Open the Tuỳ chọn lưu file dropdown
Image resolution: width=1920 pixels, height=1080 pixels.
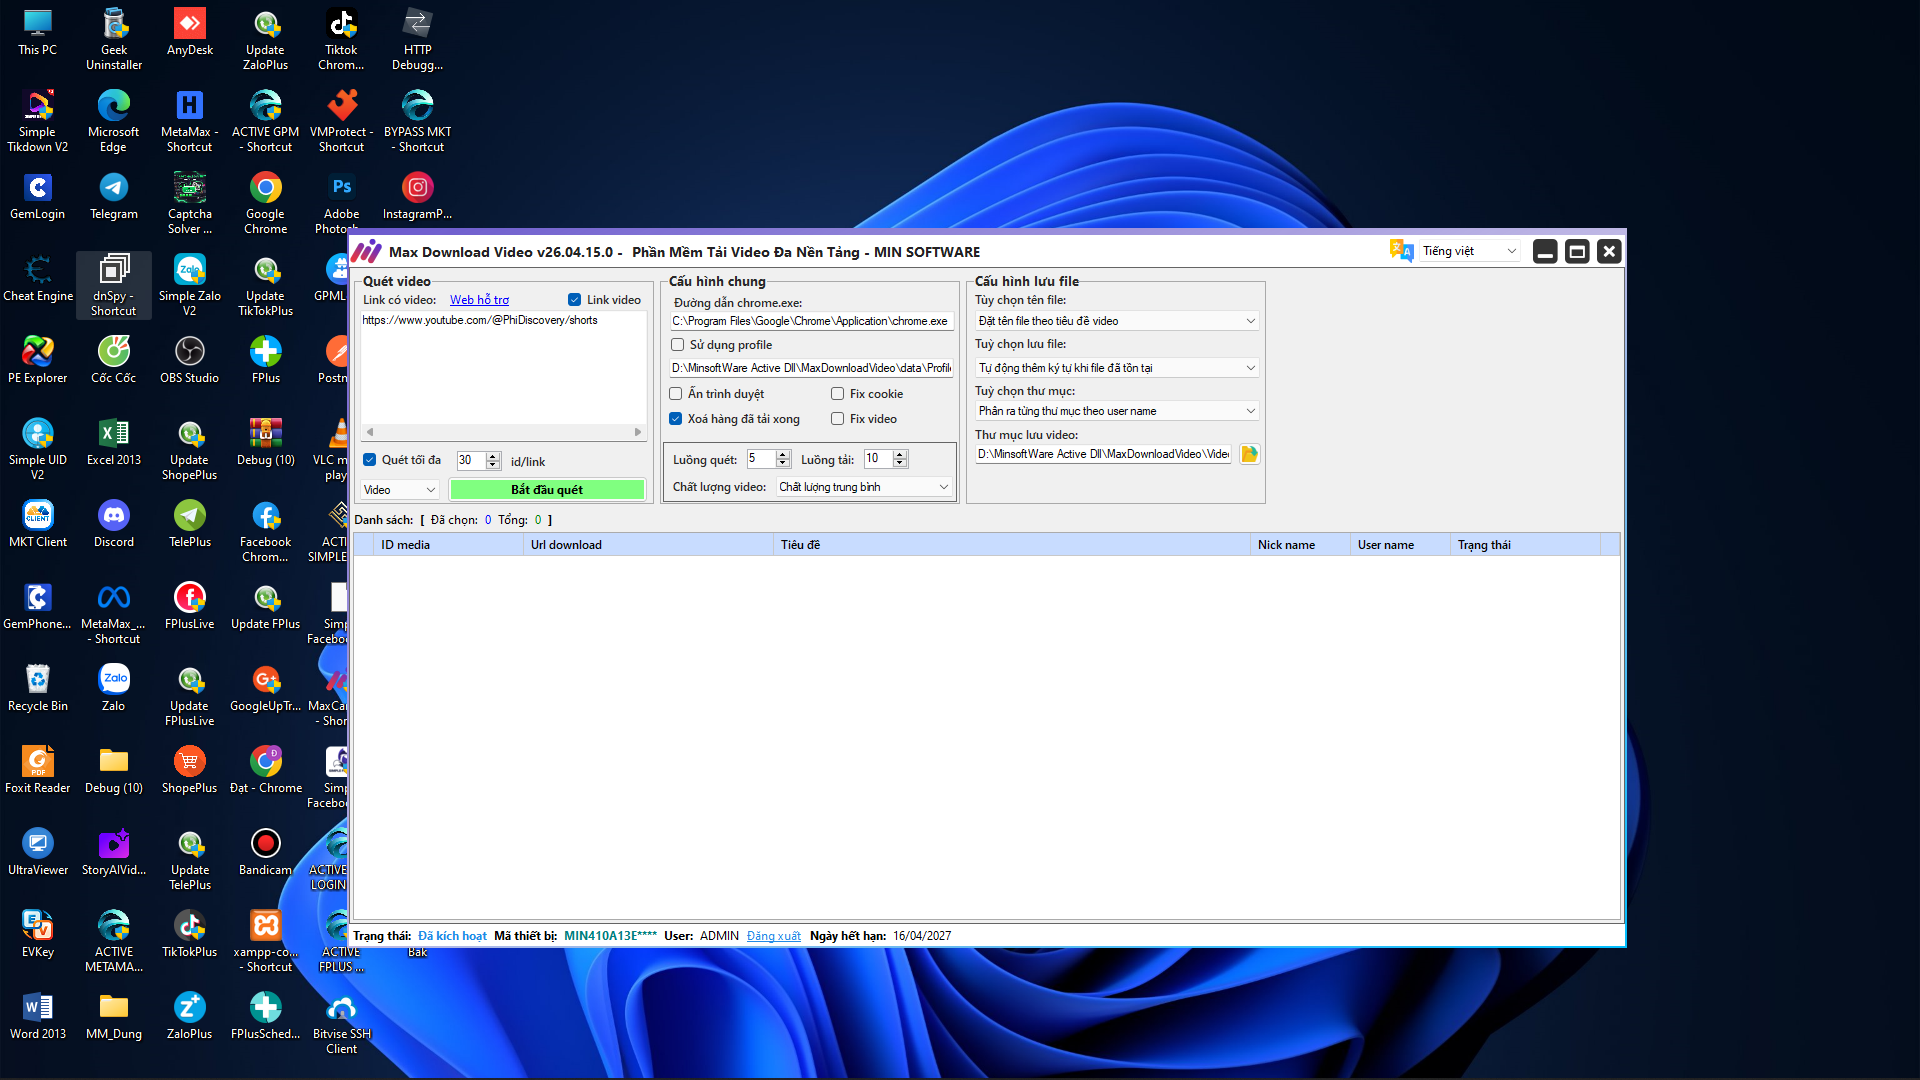(x=1116, y=368)
